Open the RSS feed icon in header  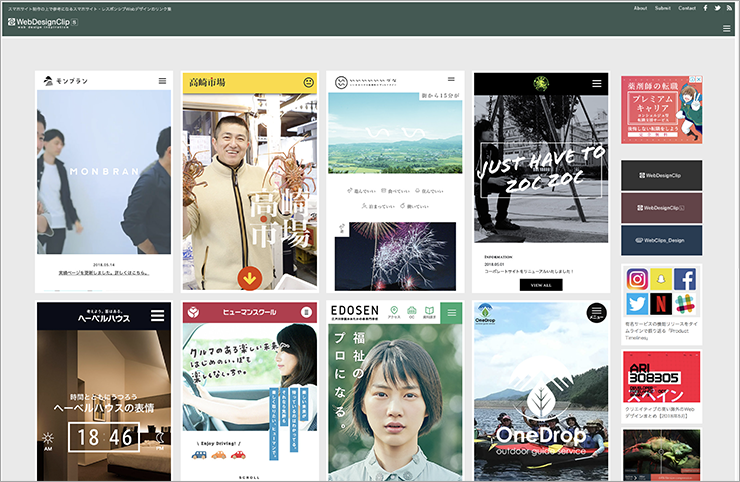(x=729, y=8)
